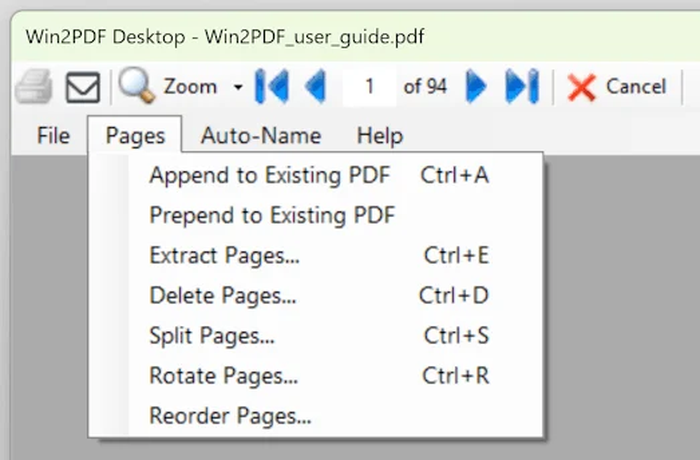
Task: Open the Auto-Name menu
Action: (x=261, y=136)
